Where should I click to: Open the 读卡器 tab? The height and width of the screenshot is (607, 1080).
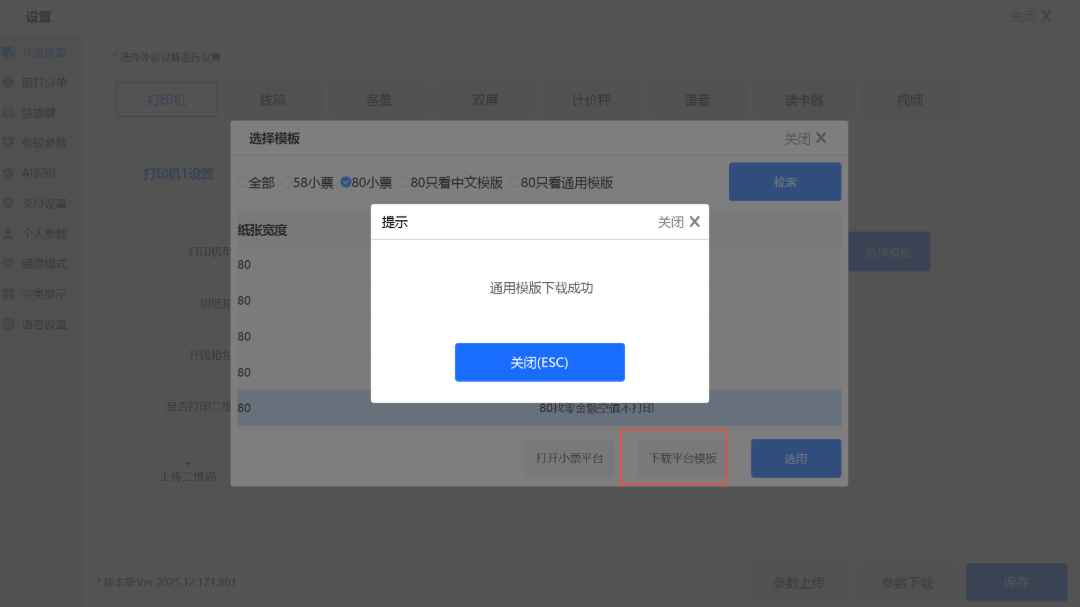(804, 100)
